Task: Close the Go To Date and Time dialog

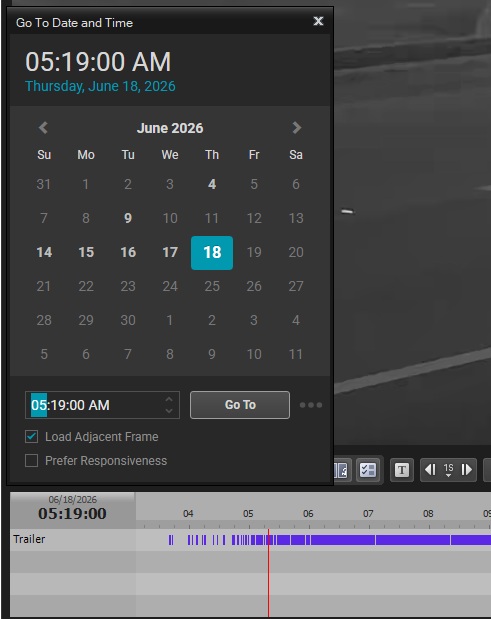Action: 318,21
